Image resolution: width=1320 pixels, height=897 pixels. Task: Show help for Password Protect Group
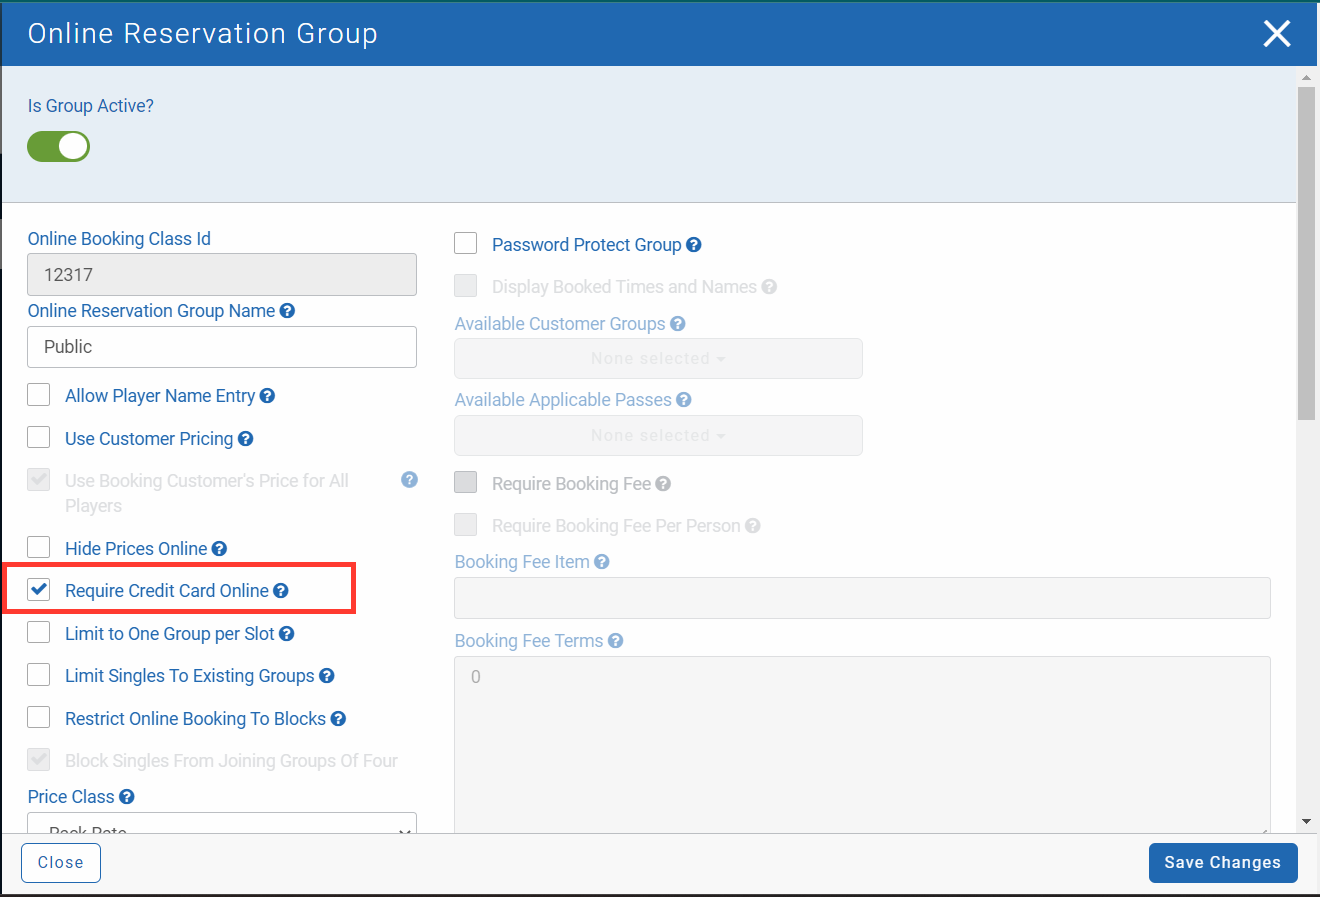[x=693, y=244]
